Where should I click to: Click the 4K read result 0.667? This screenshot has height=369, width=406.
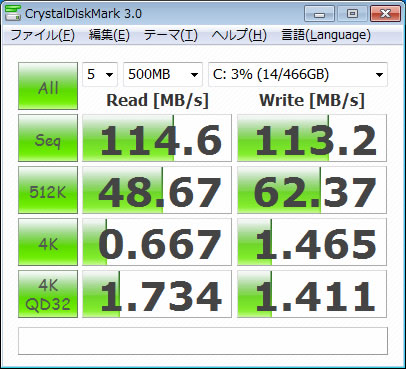click(157, 242)
